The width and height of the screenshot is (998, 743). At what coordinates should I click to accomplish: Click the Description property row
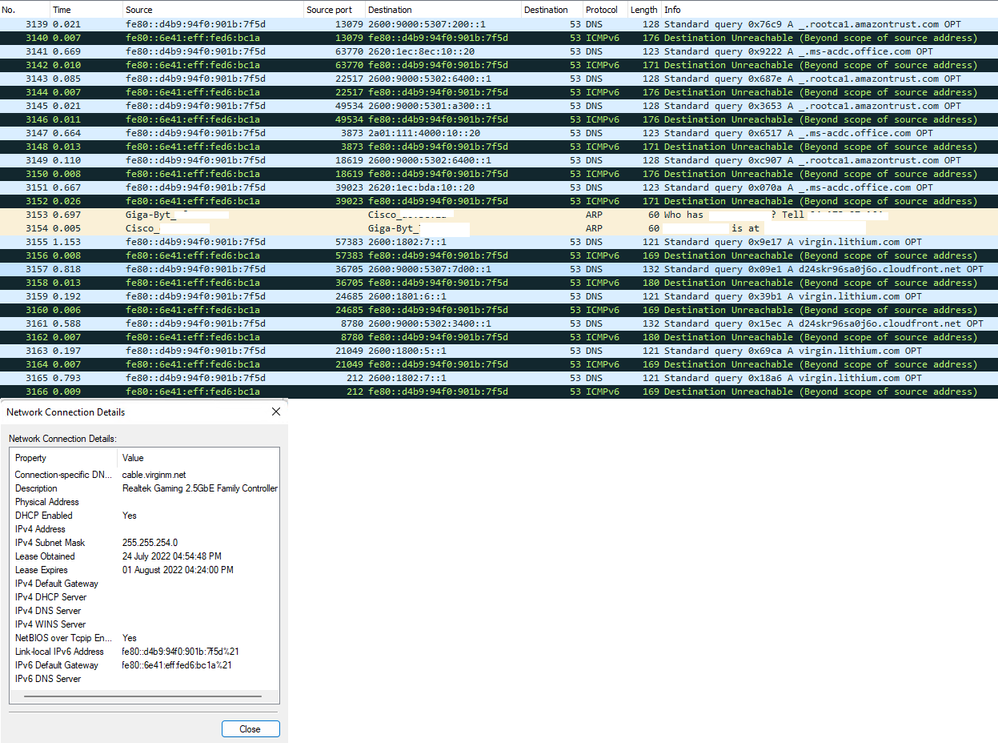[x=144, y=488]
